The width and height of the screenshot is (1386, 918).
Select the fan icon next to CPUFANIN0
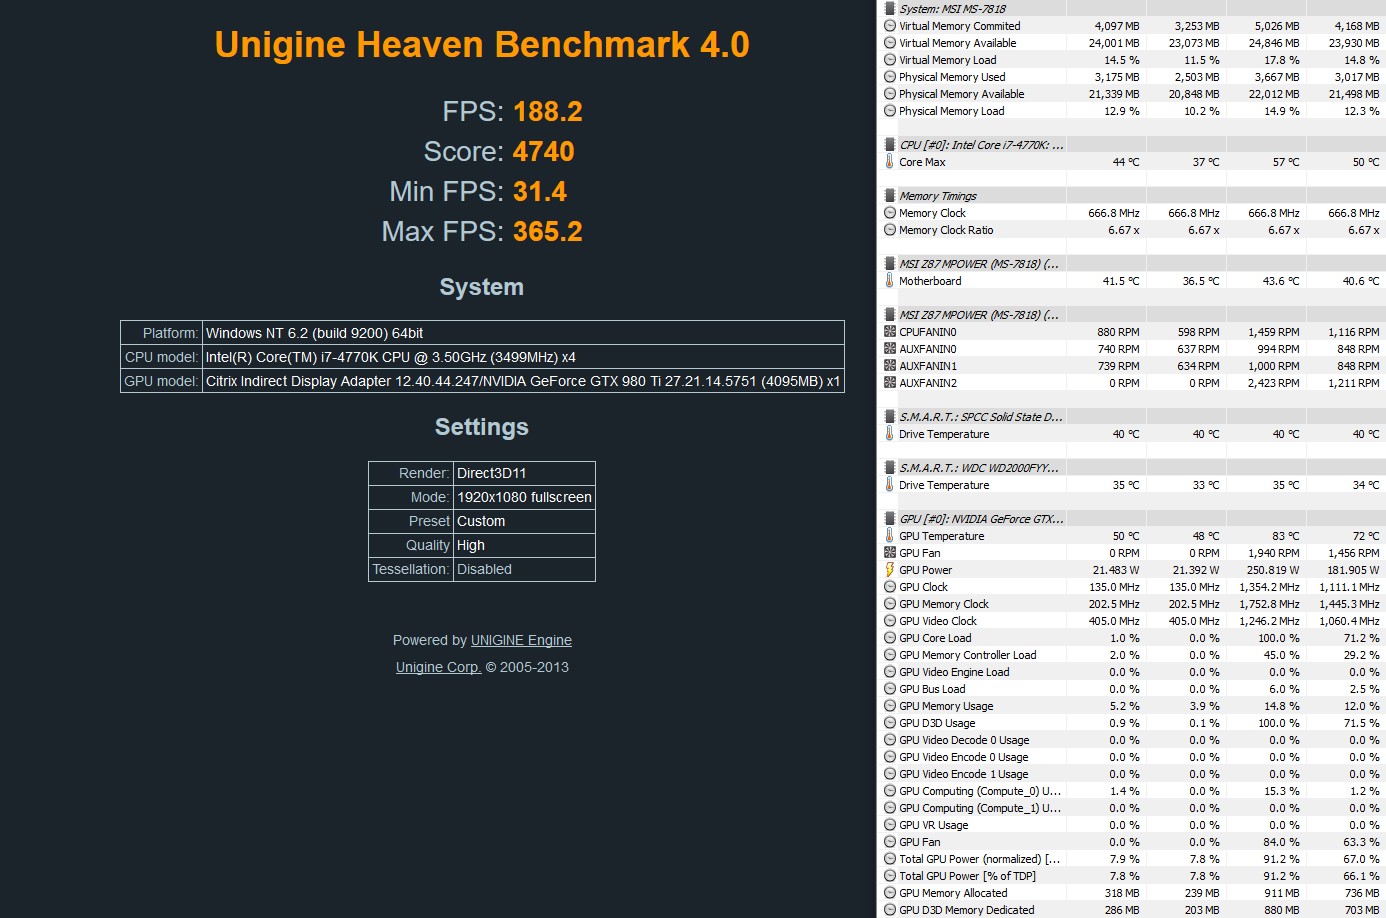click(x=890, y=332)
